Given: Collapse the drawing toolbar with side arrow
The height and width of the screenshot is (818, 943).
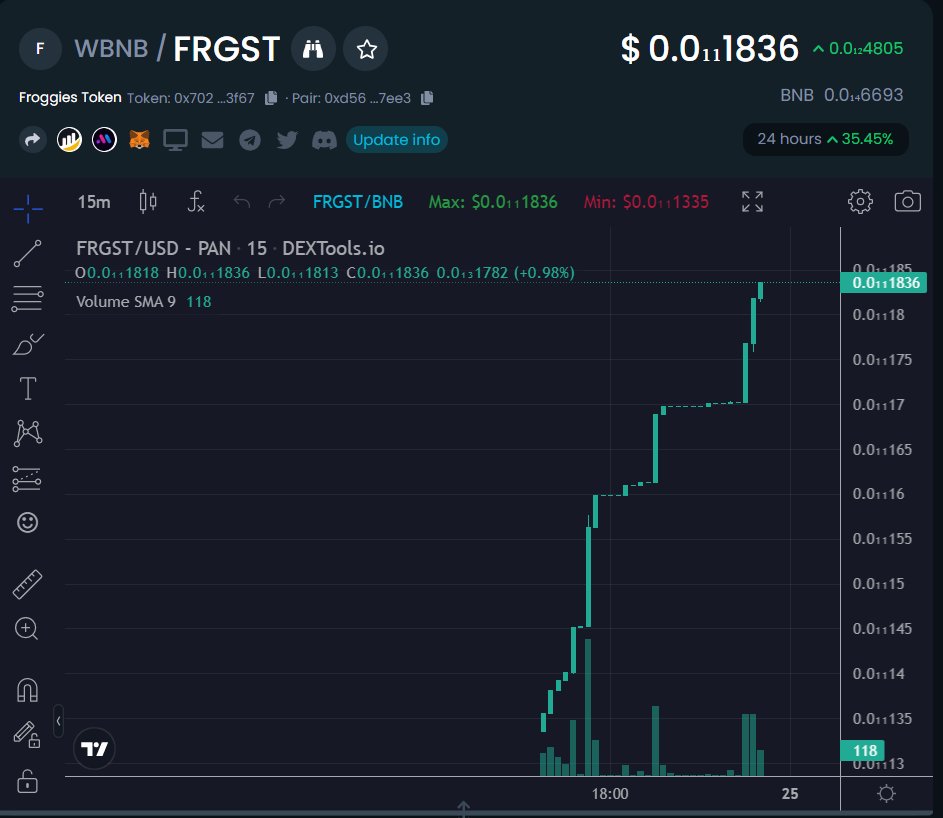Looking at the screenshot, I should 58,721.
